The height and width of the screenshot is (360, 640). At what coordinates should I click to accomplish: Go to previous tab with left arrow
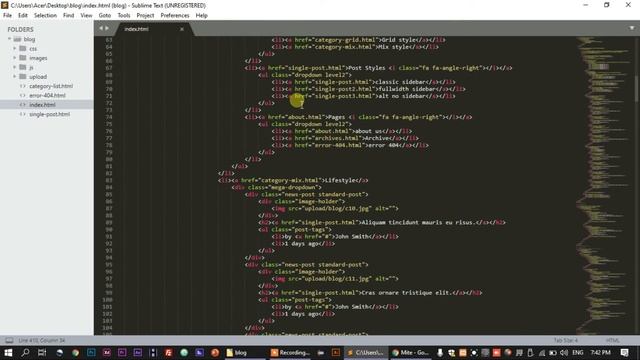[x=101, y=28]
